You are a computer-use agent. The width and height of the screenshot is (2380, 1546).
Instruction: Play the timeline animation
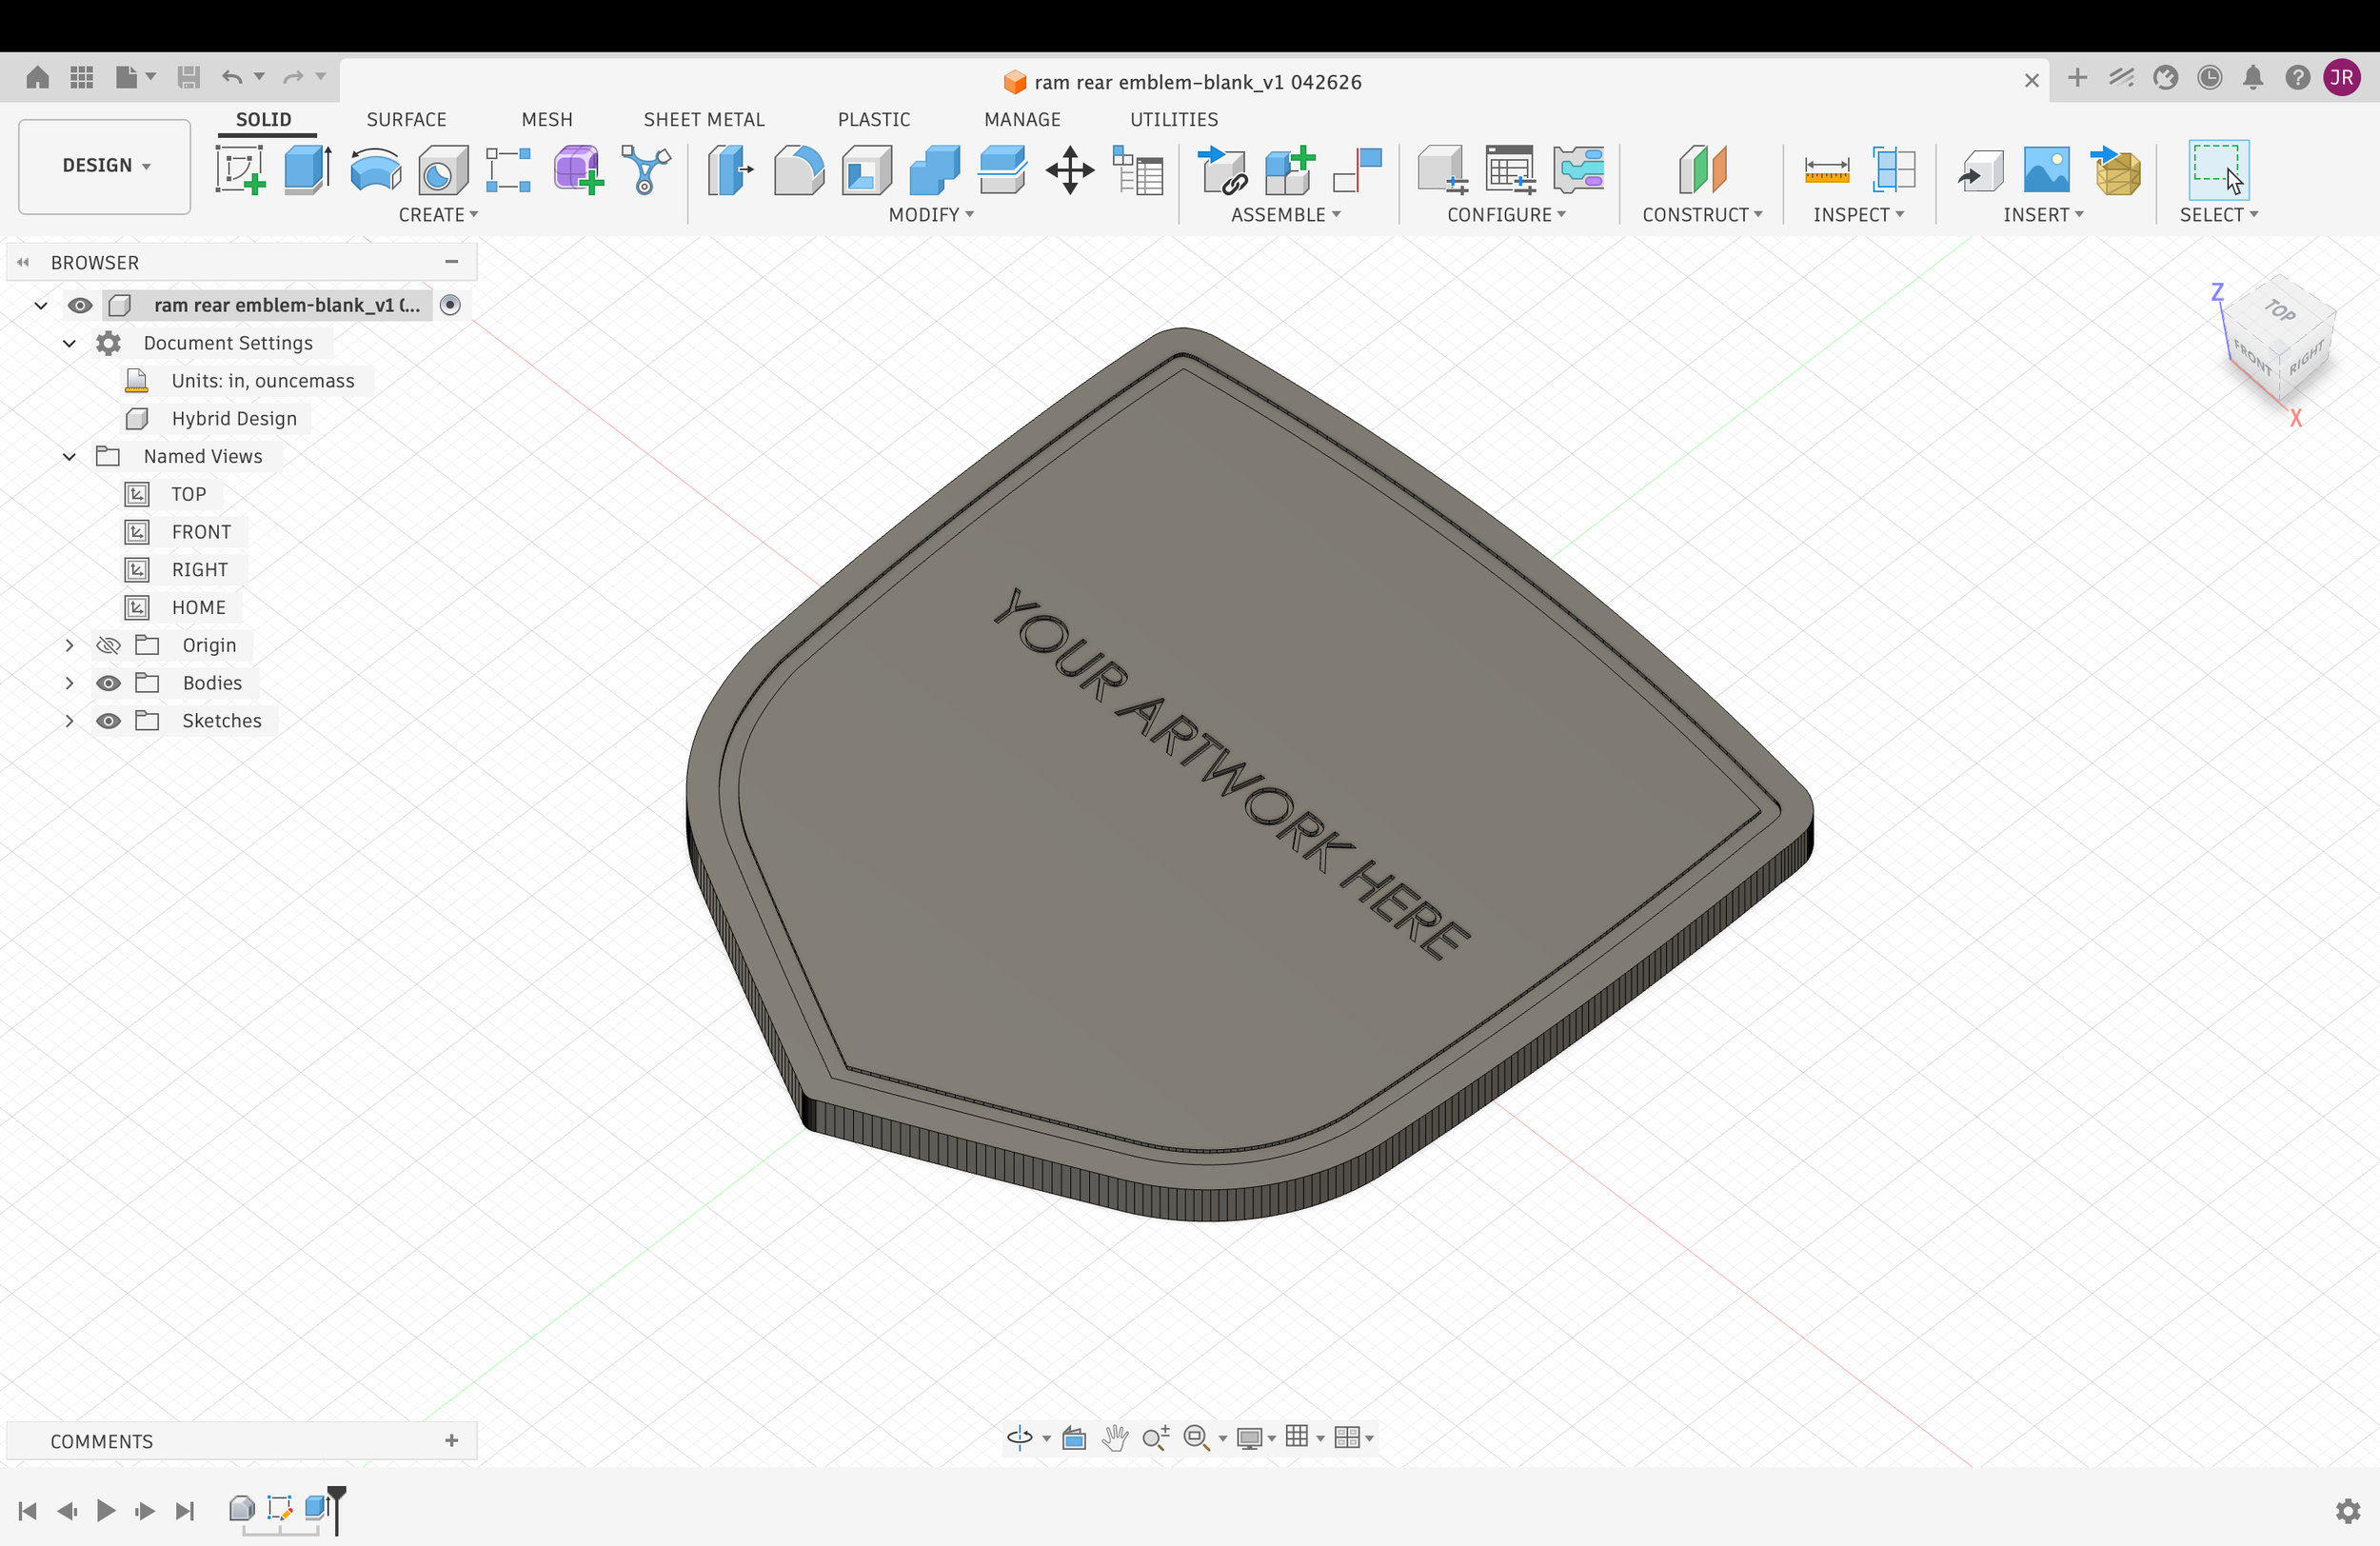[x=106, y=1510]
